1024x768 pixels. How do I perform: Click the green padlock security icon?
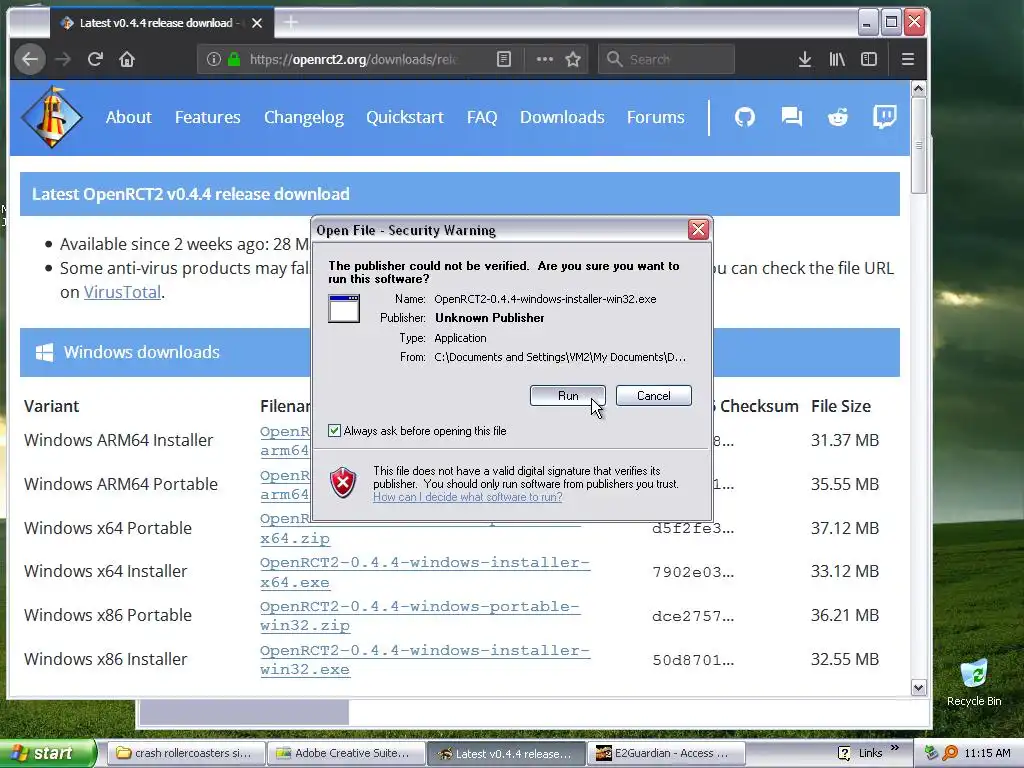click(x=234, y=59)
